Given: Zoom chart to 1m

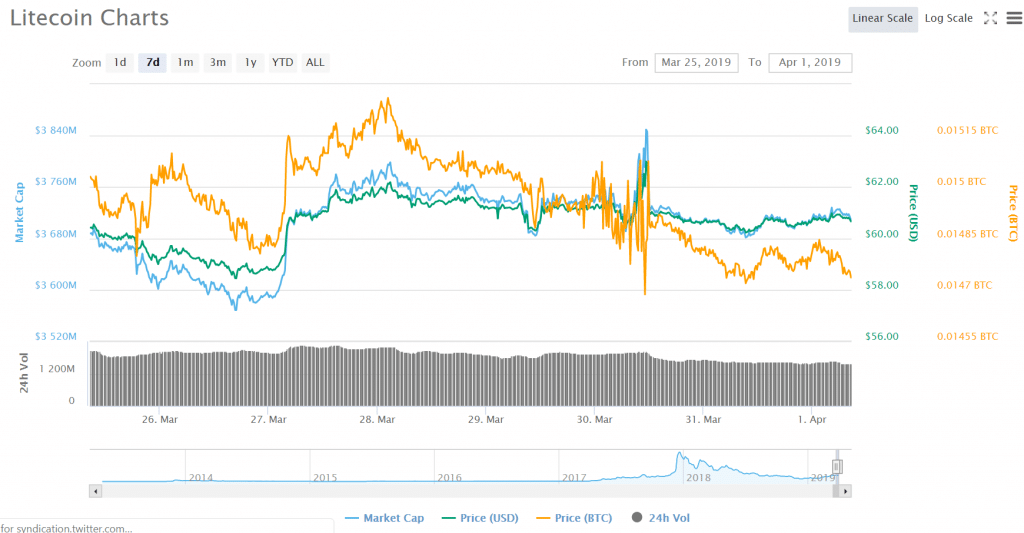Looking at the screenshot, I should (185, 62).
